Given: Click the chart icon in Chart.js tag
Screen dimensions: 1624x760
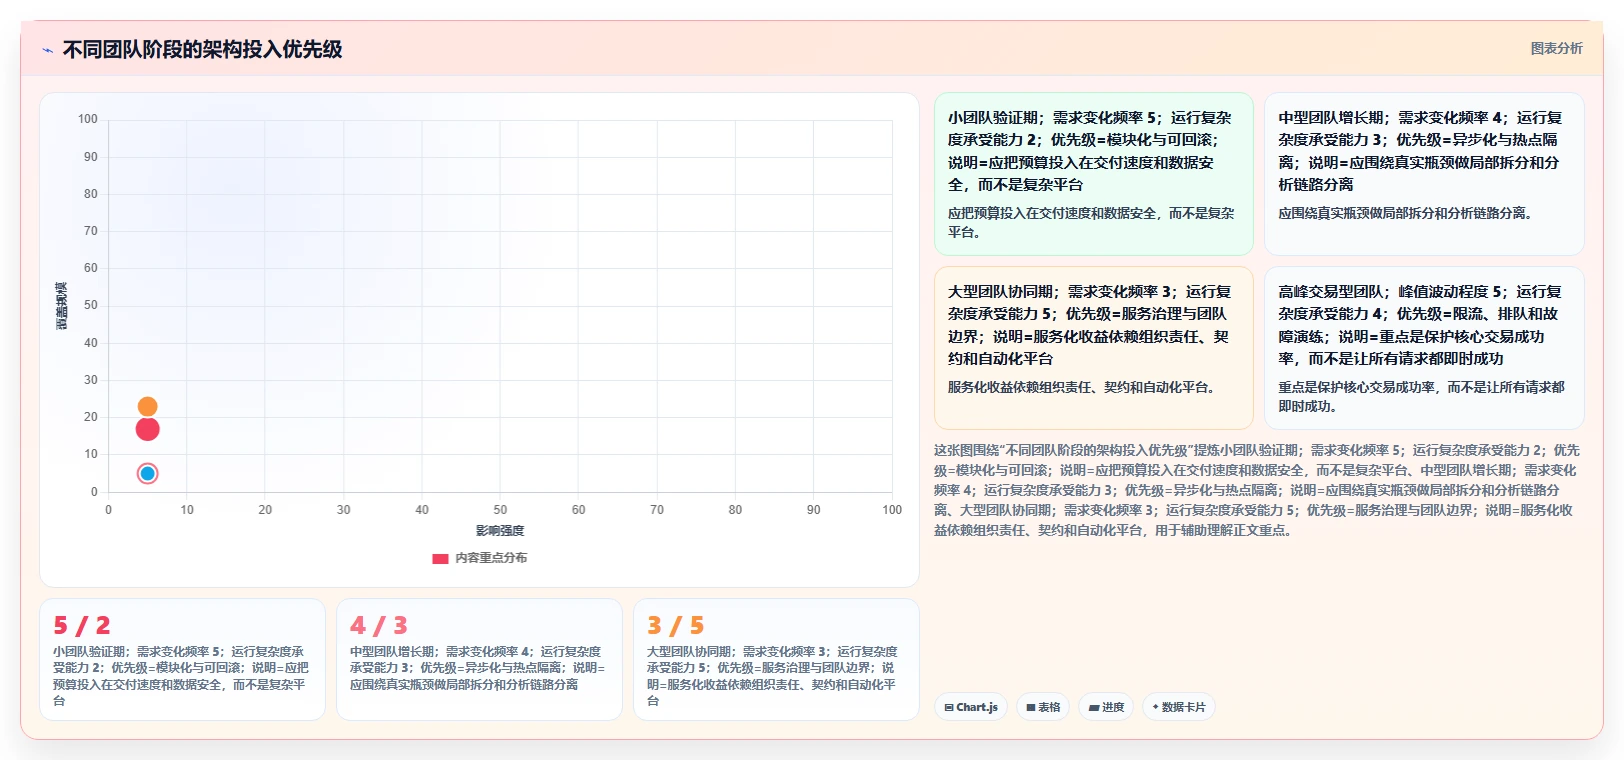Looking at the screenshot, I should click(x=949, y=708).
